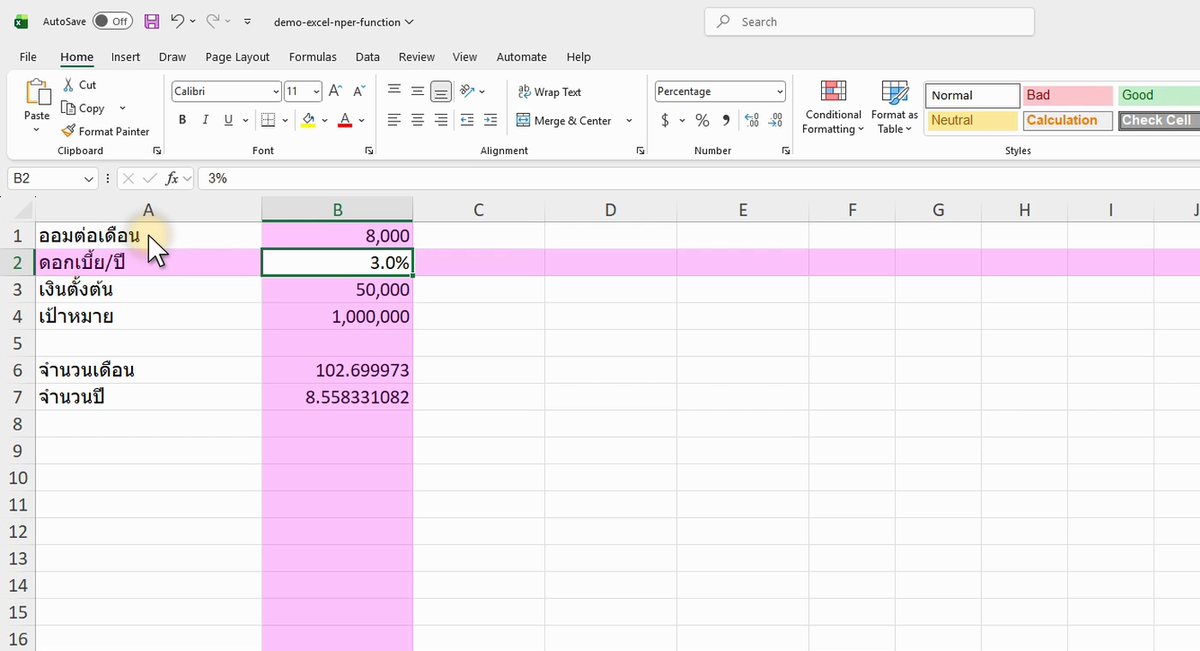Click the Increase Decimal icon

pos(751,120)
